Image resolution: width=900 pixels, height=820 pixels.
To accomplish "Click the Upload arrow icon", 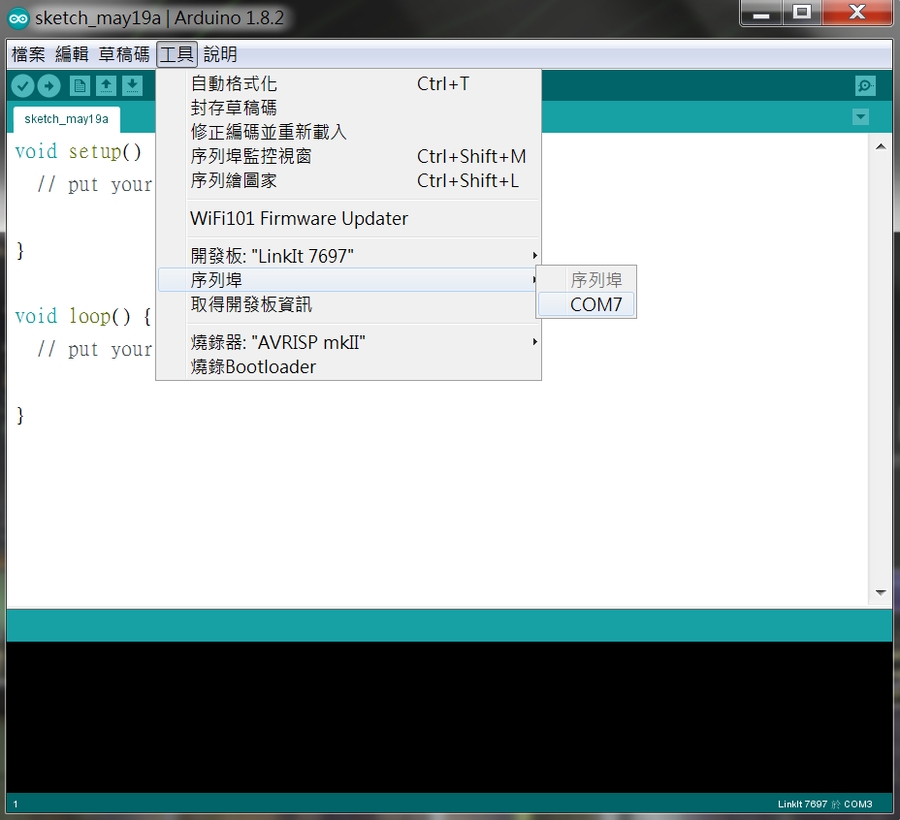I will (x=48, y=86).
